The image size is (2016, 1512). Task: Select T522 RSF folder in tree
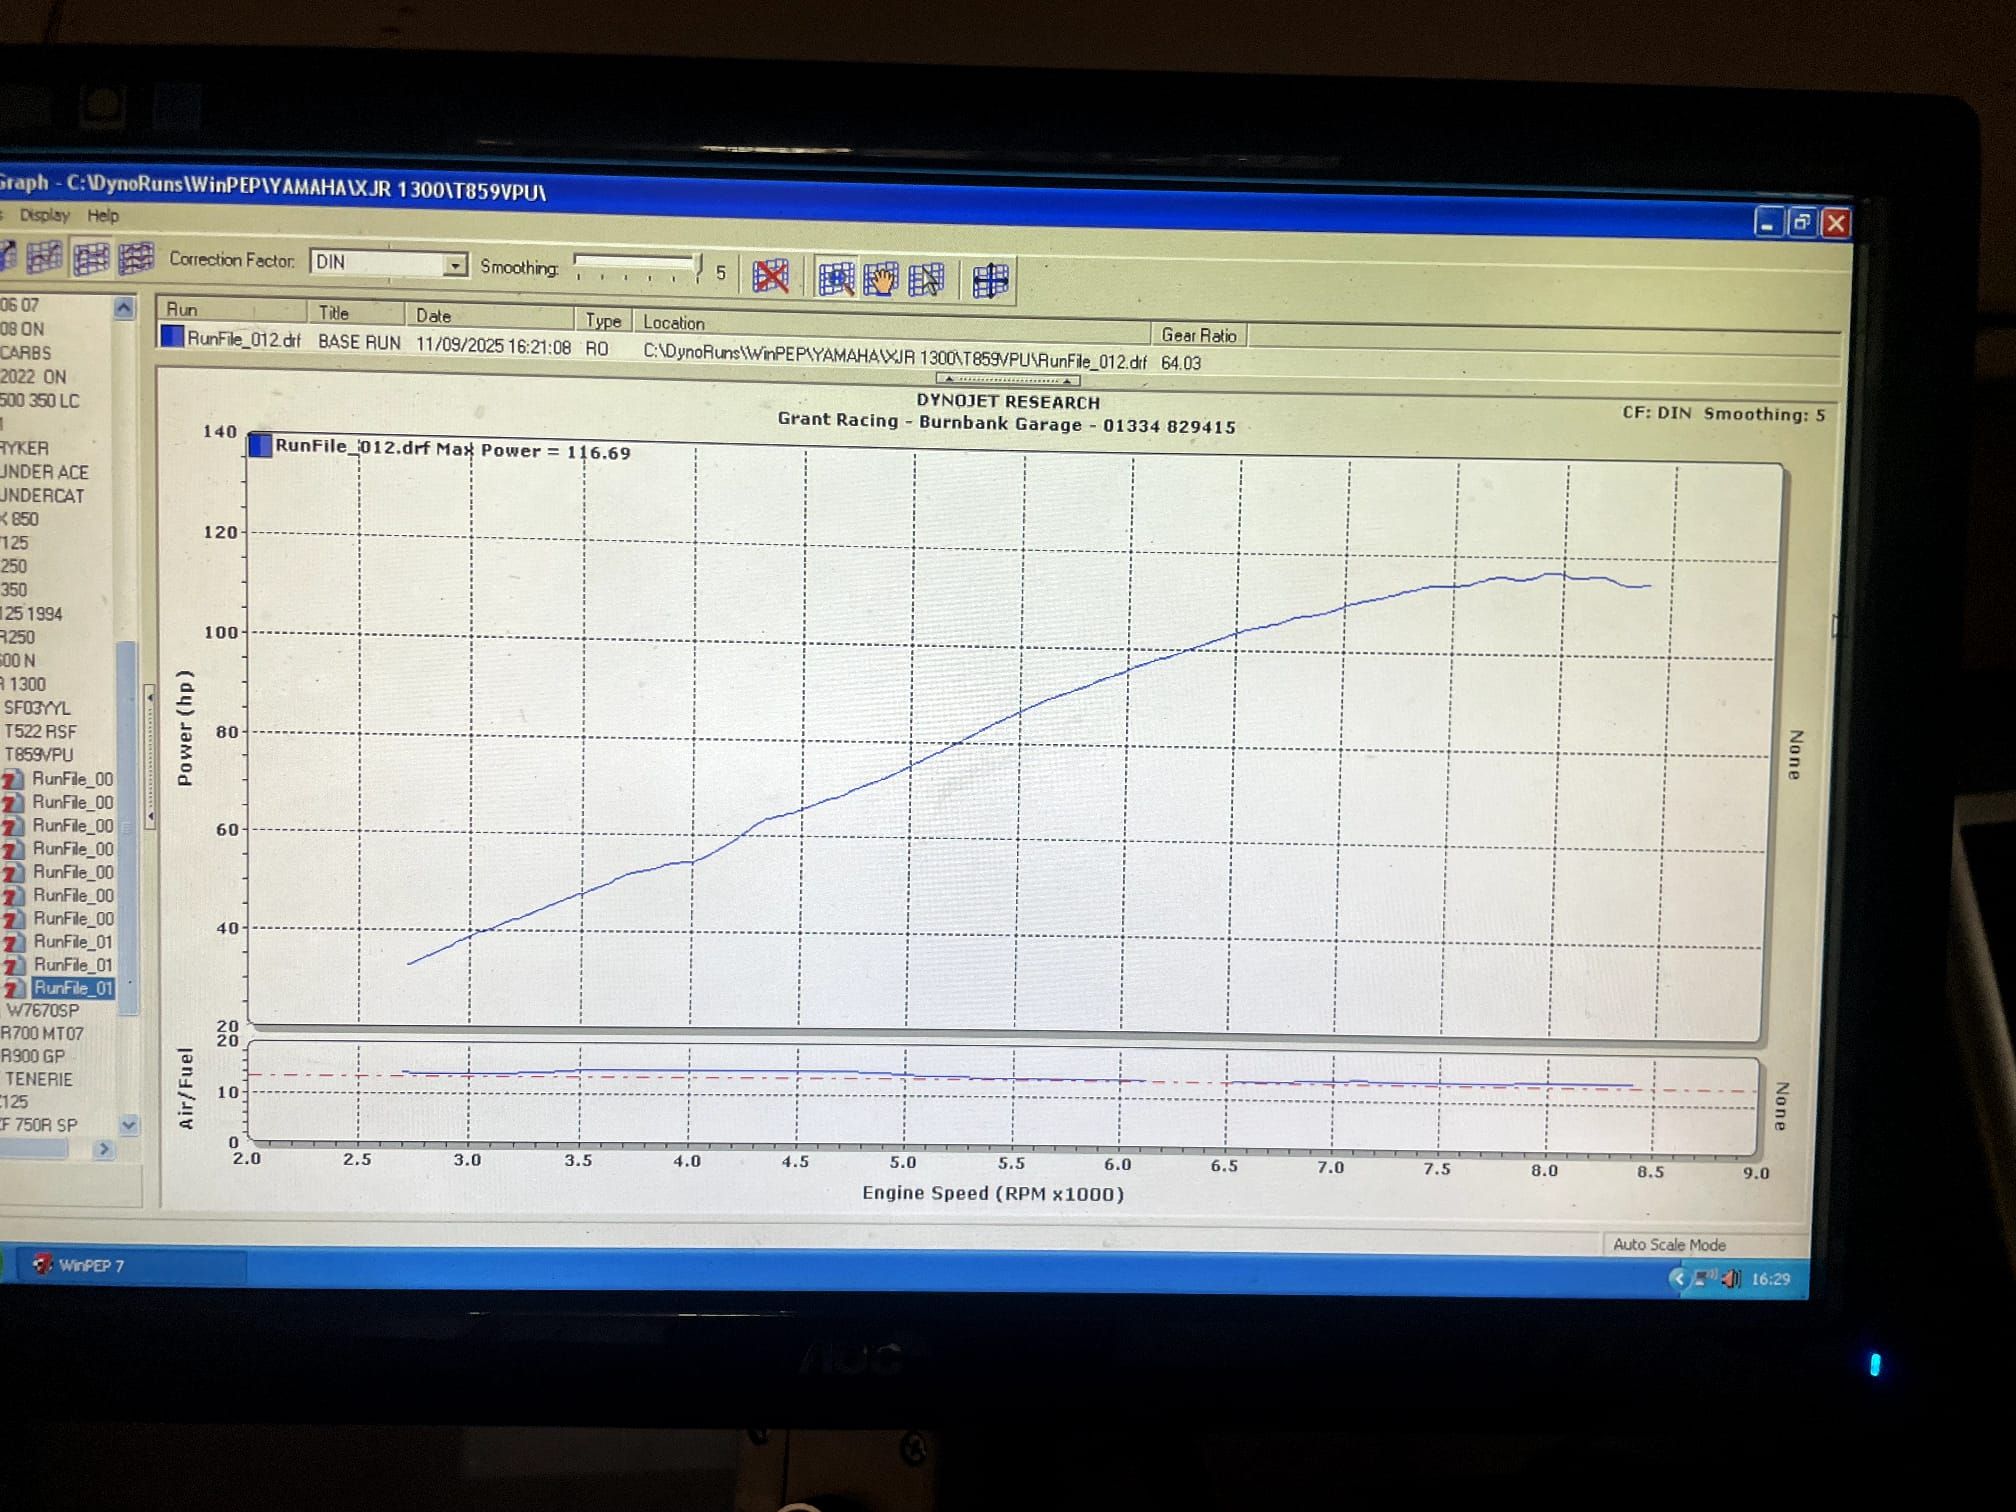point(40,731)
